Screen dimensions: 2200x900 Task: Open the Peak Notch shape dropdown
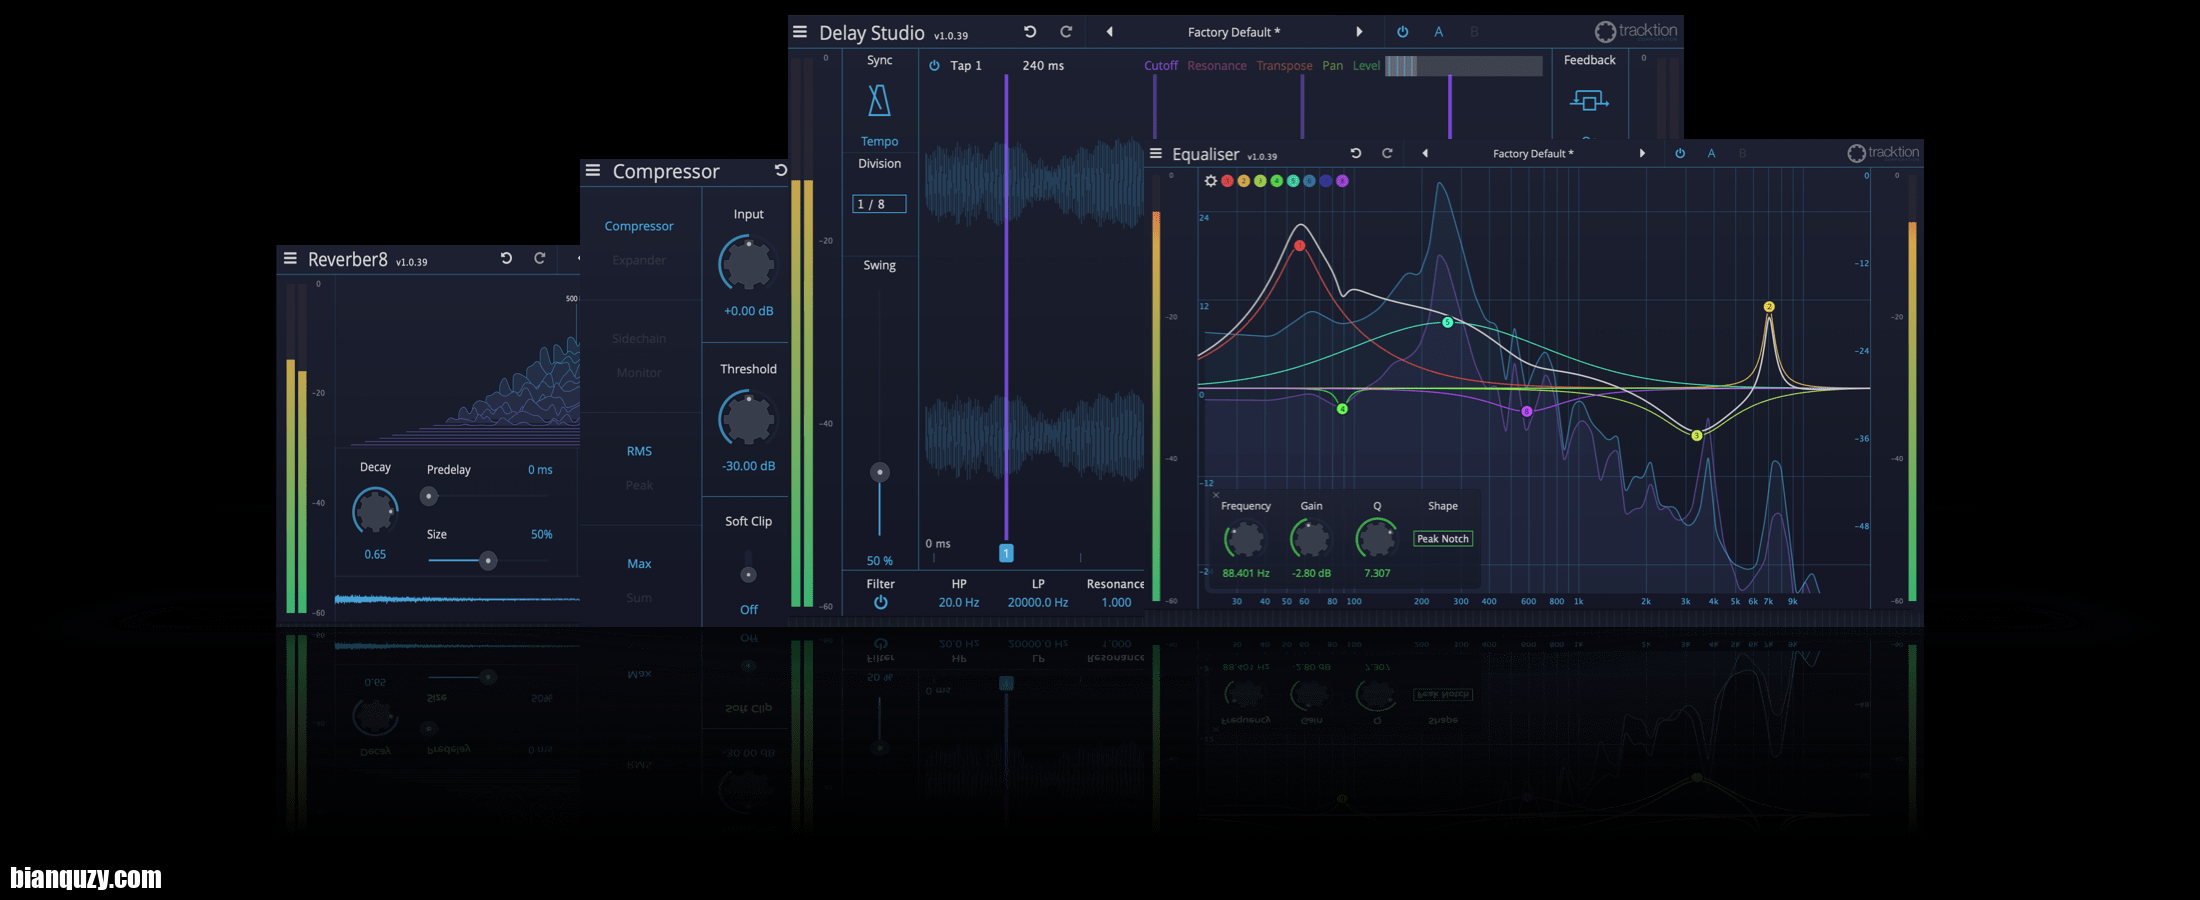click(1442, 539)
